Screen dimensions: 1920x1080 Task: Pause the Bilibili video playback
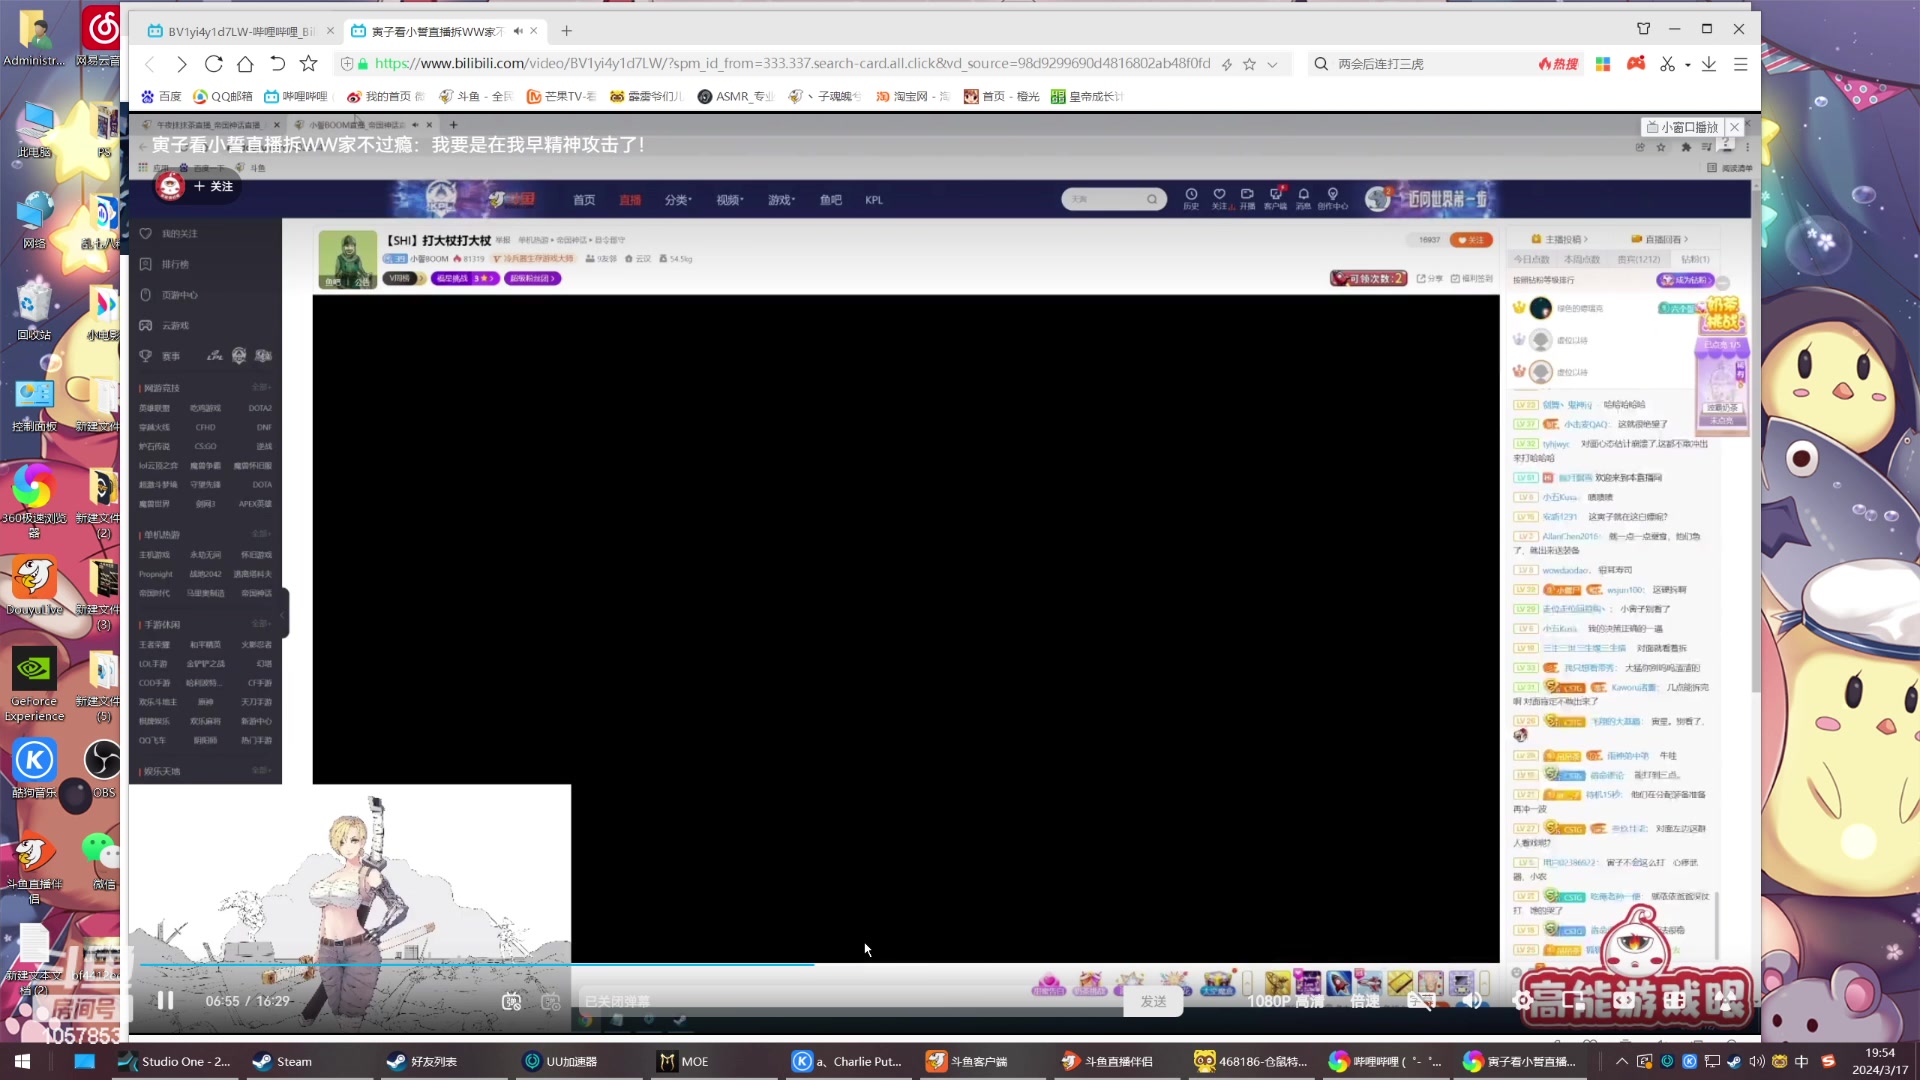coord(166,1001)
